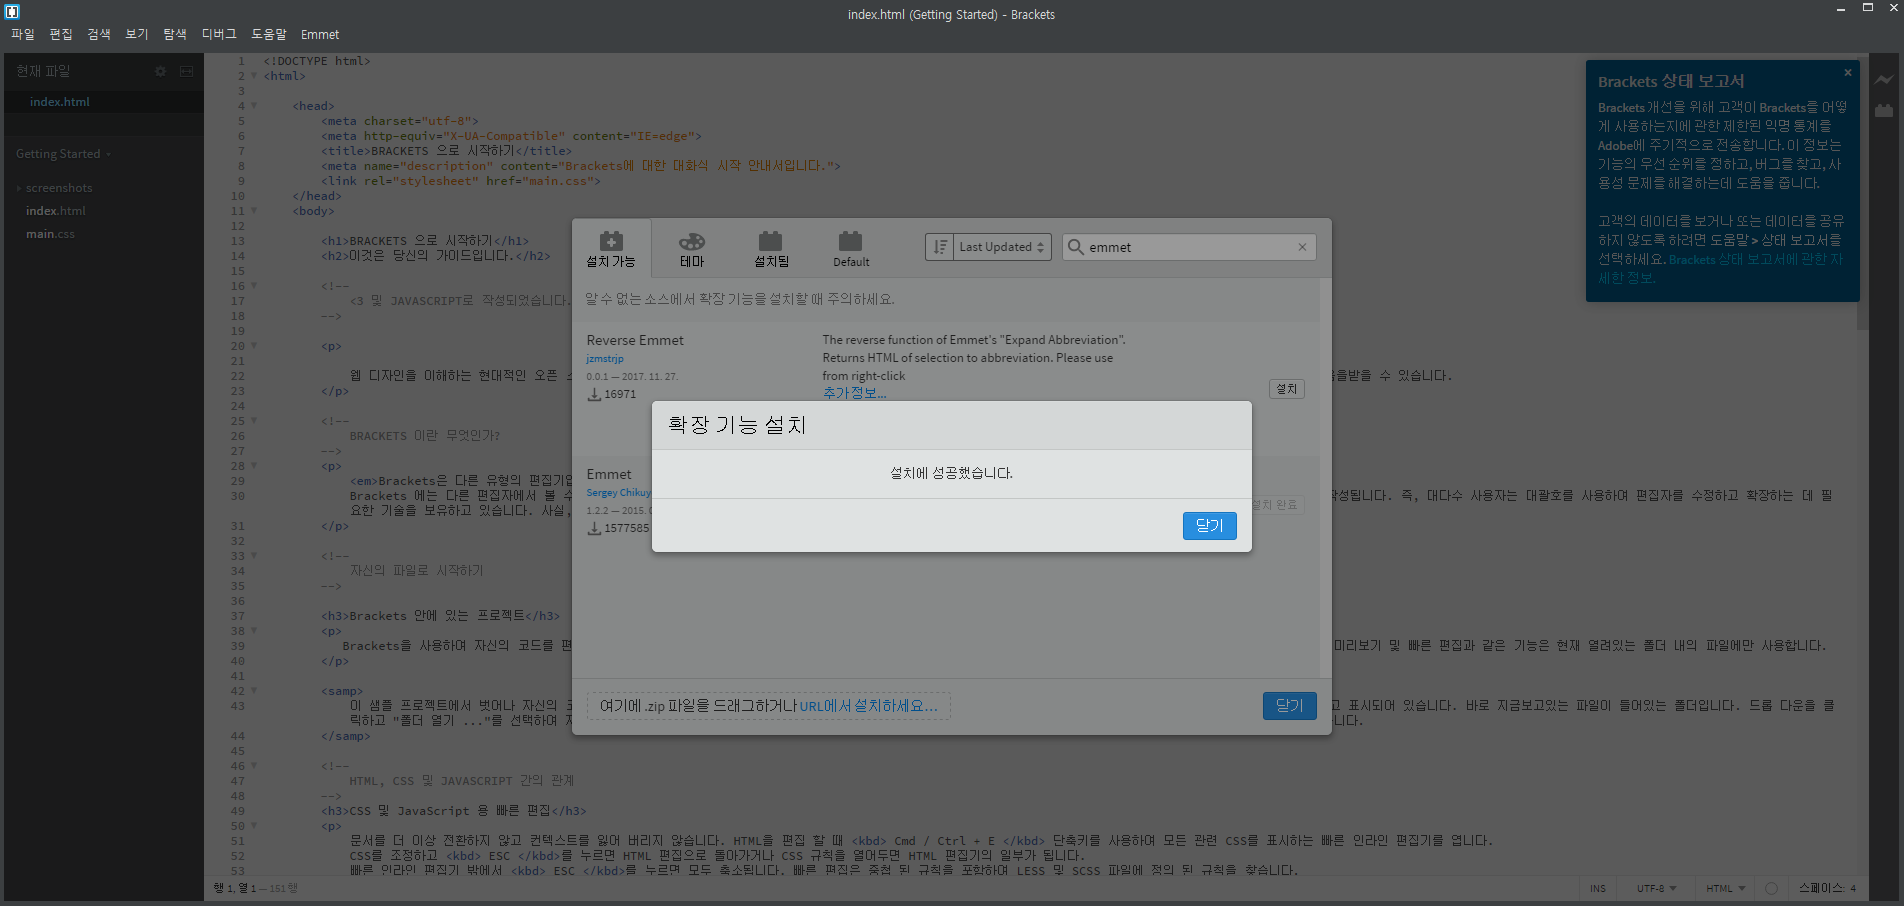Image resolution: width=1904 pixels, height=906 pixels.
Task: Open Sergey Chikuyonok author link
Action: point(618,492)
